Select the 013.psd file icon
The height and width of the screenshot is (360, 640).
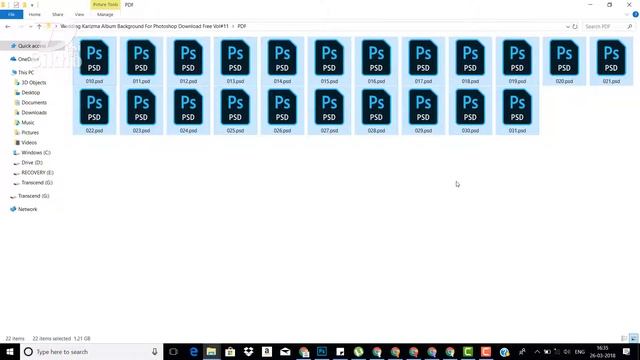pyautogui.click(x=235, y=58)
